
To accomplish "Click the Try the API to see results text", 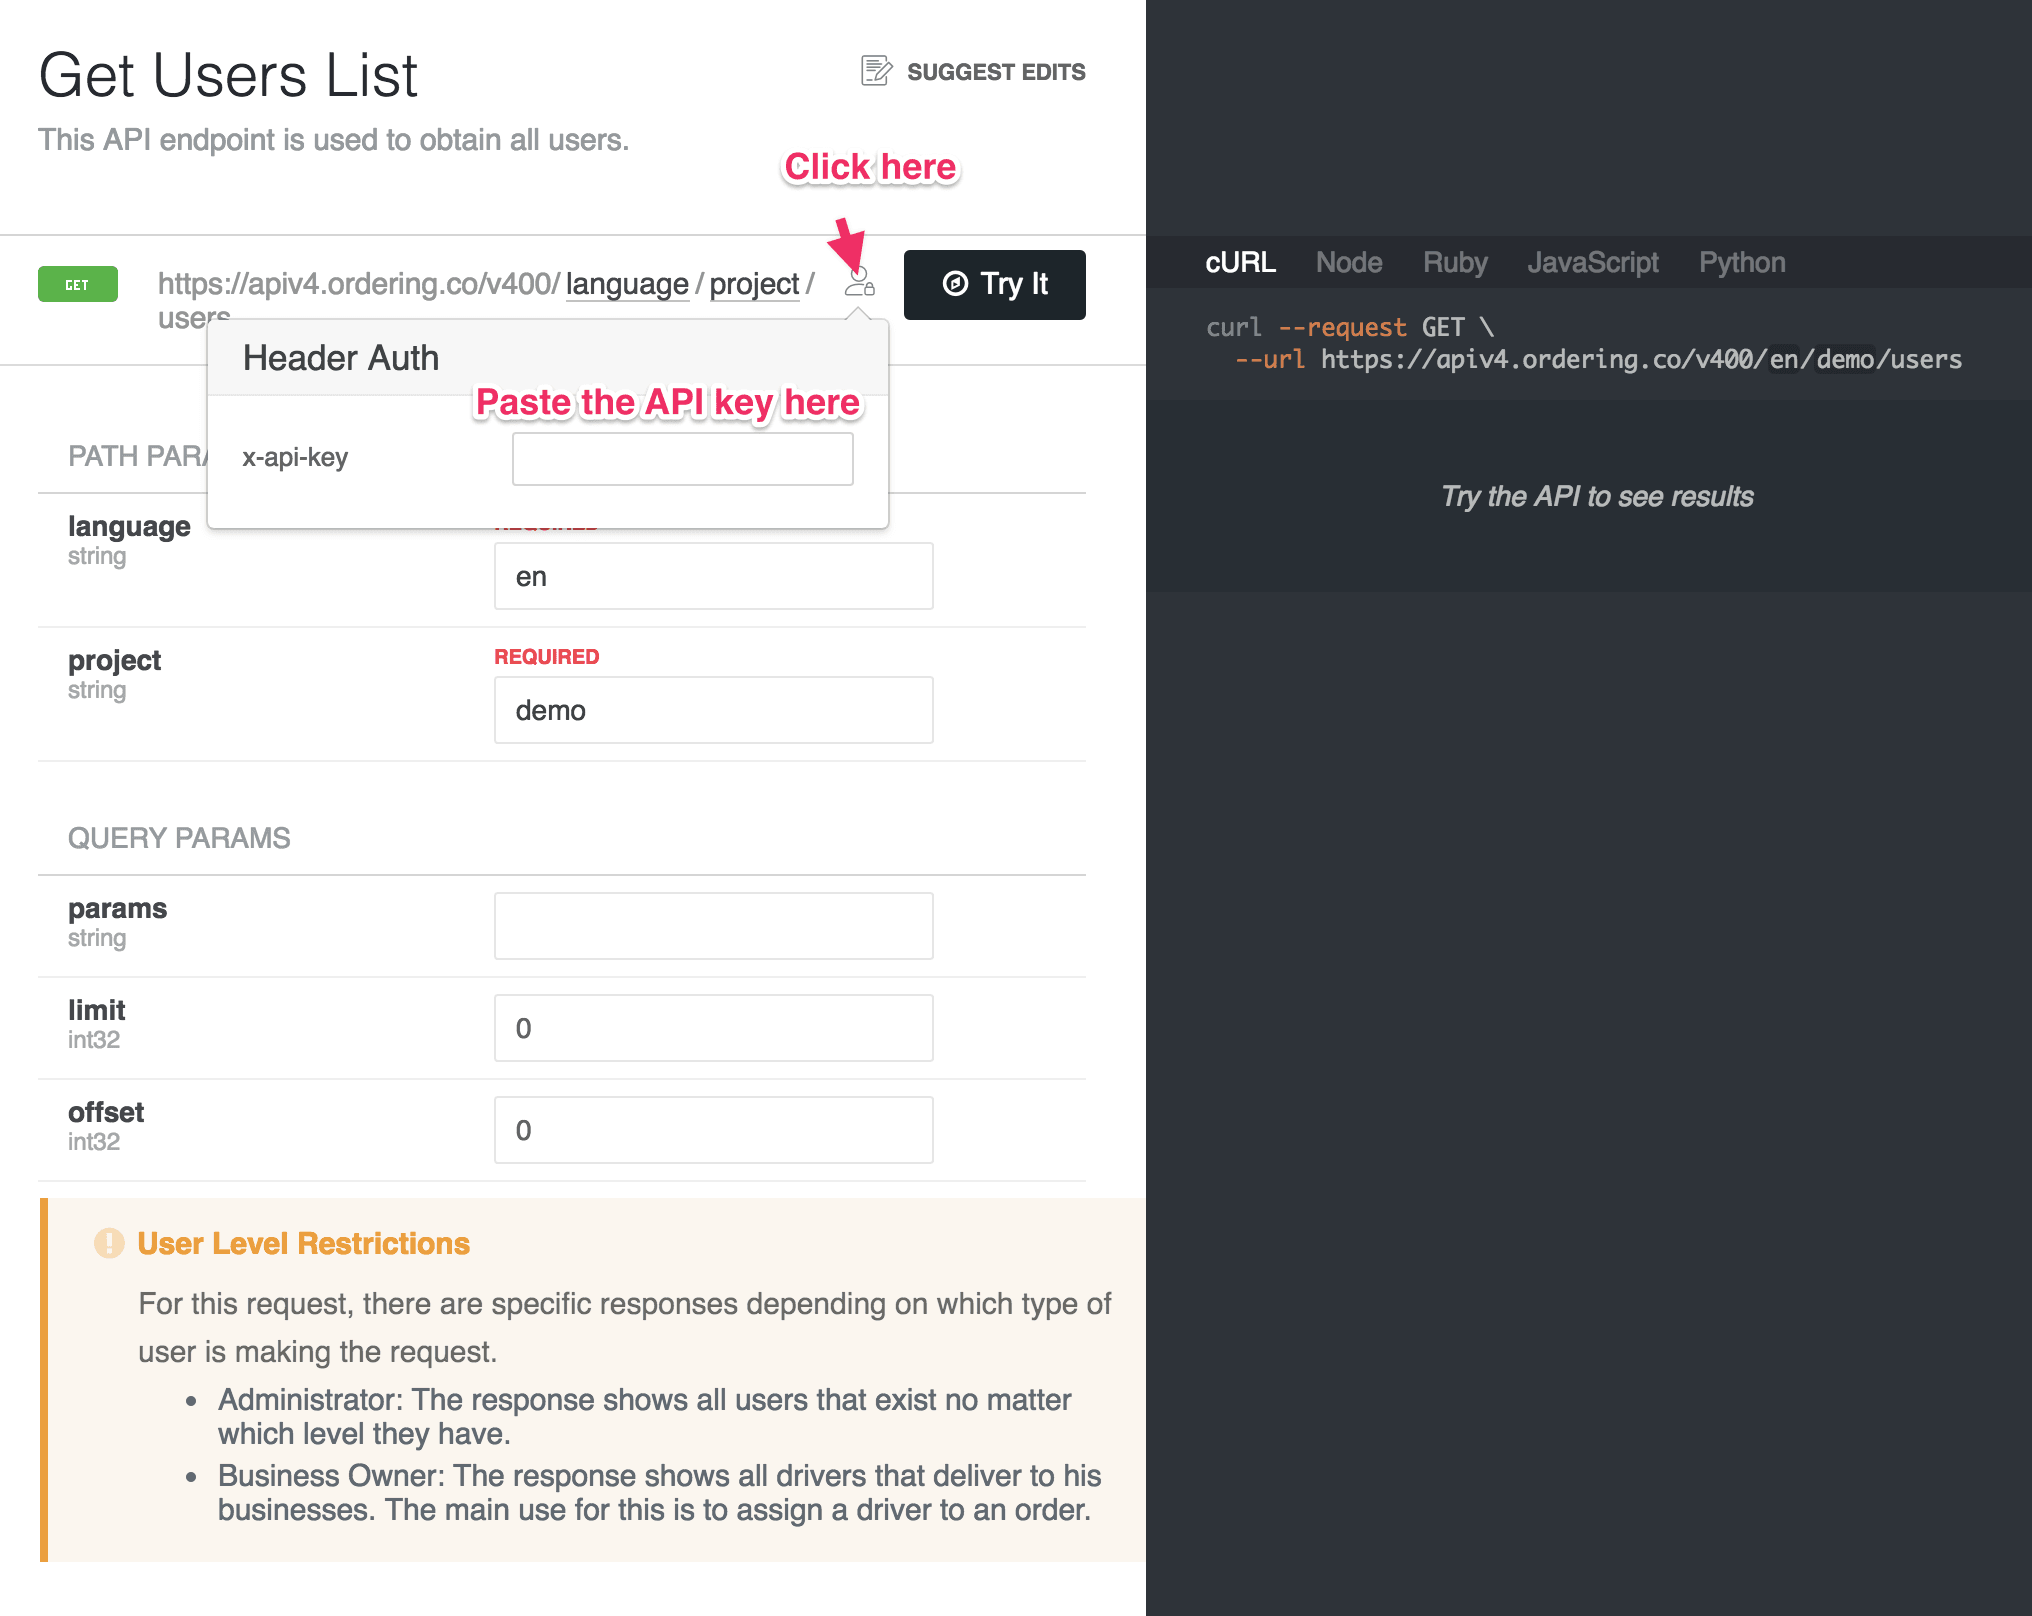I will 1597,496.
